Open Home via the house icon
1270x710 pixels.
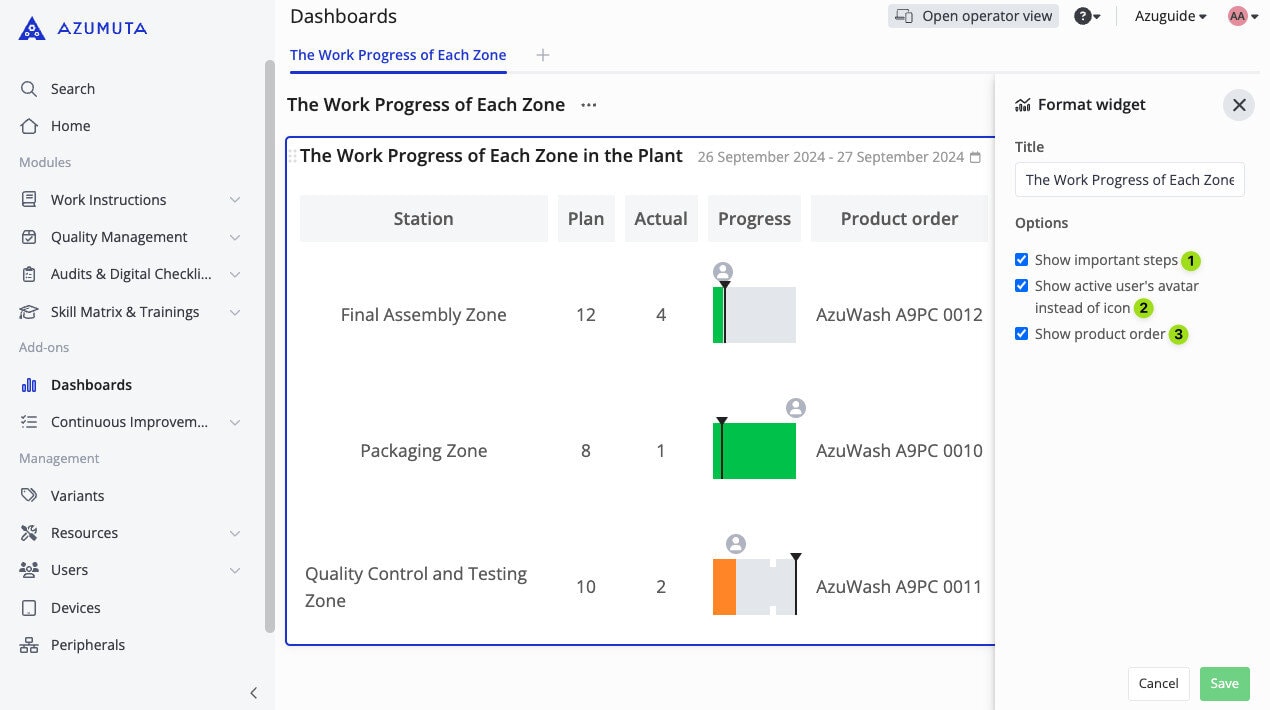point(29,126)
